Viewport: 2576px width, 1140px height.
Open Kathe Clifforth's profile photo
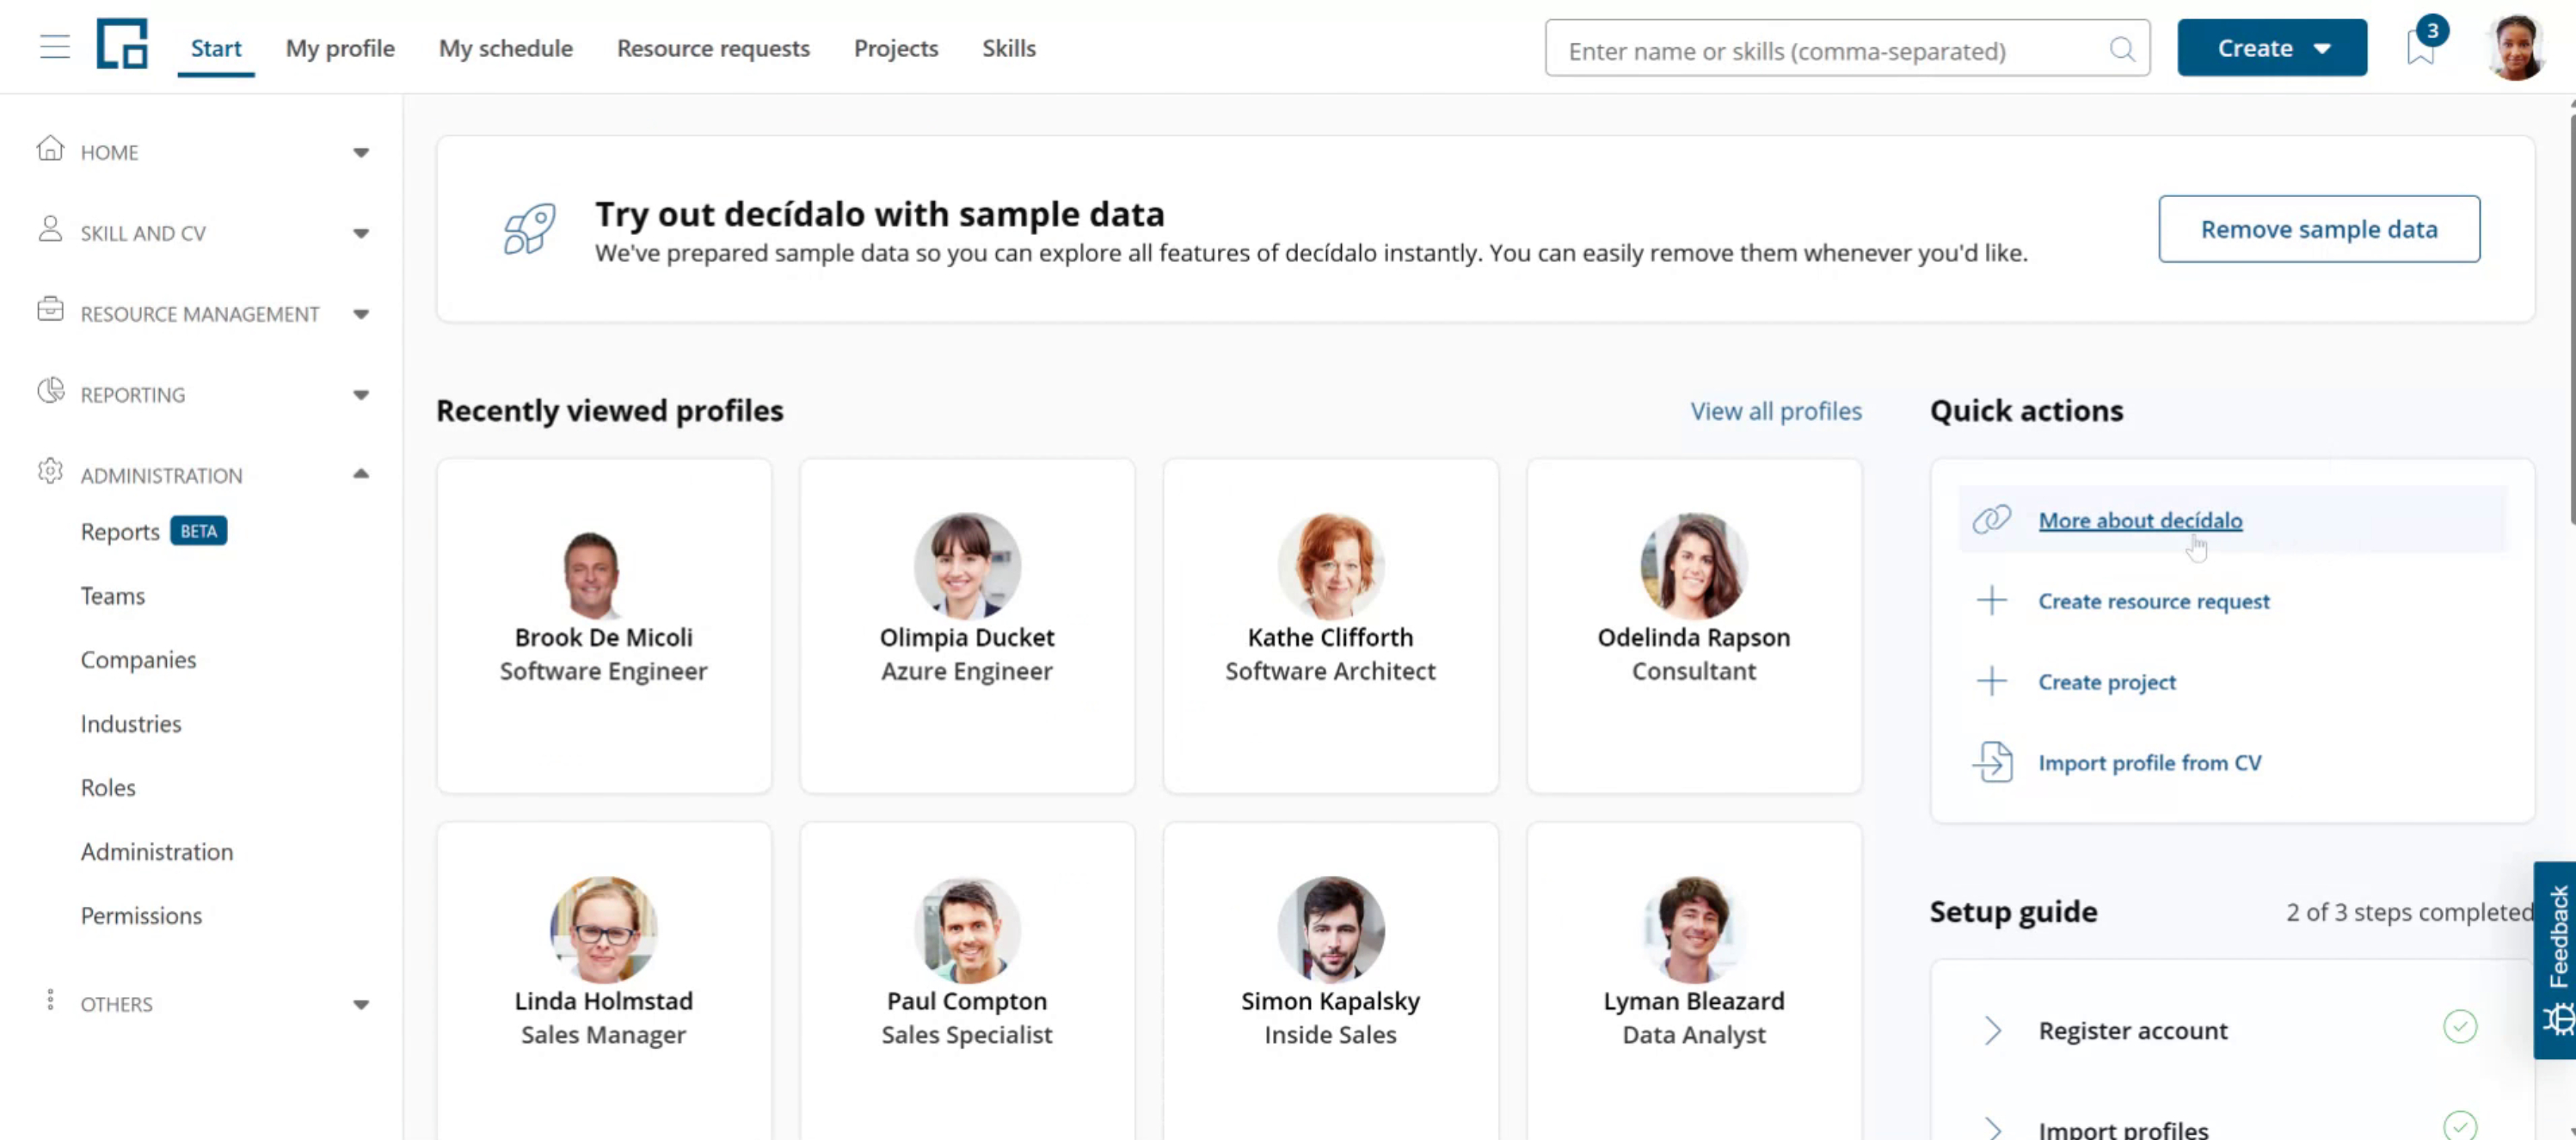coord(1330,566)
